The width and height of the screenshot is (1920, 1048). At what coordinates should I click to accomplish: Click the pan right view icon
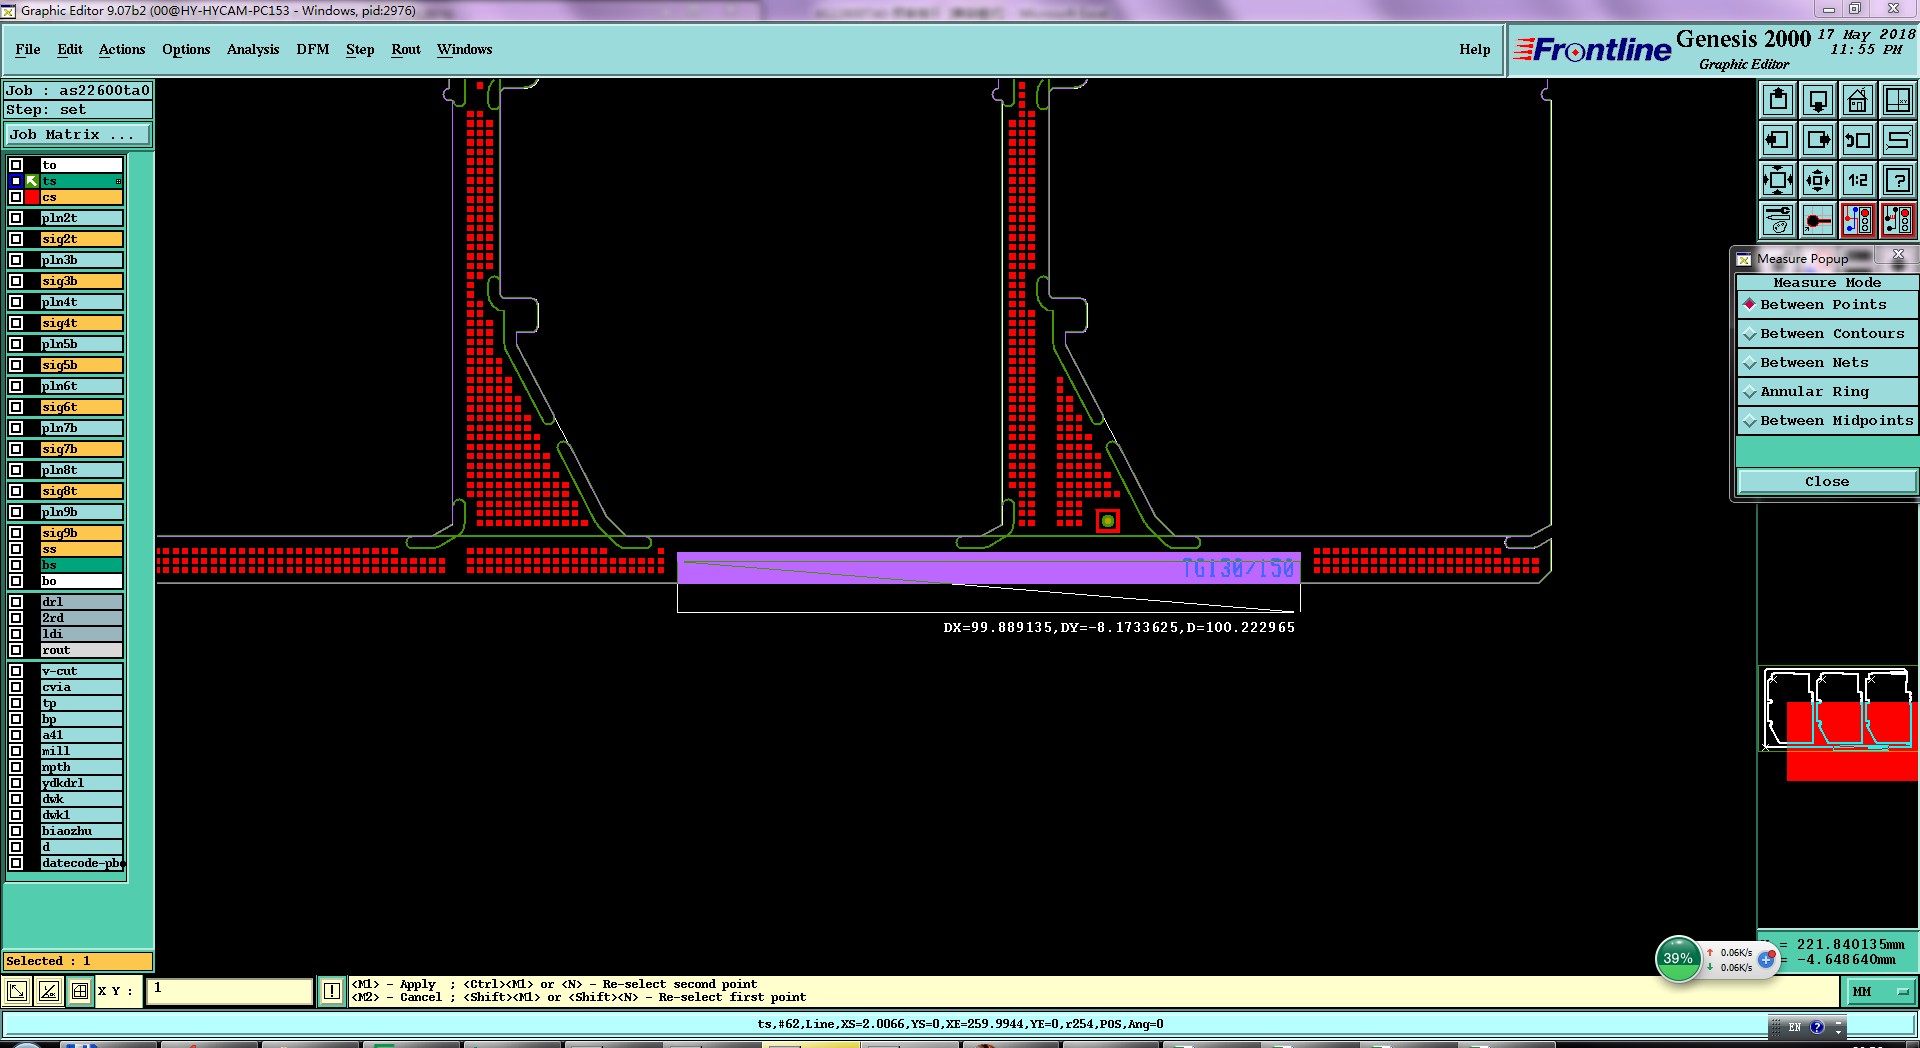click(1818, 140)
